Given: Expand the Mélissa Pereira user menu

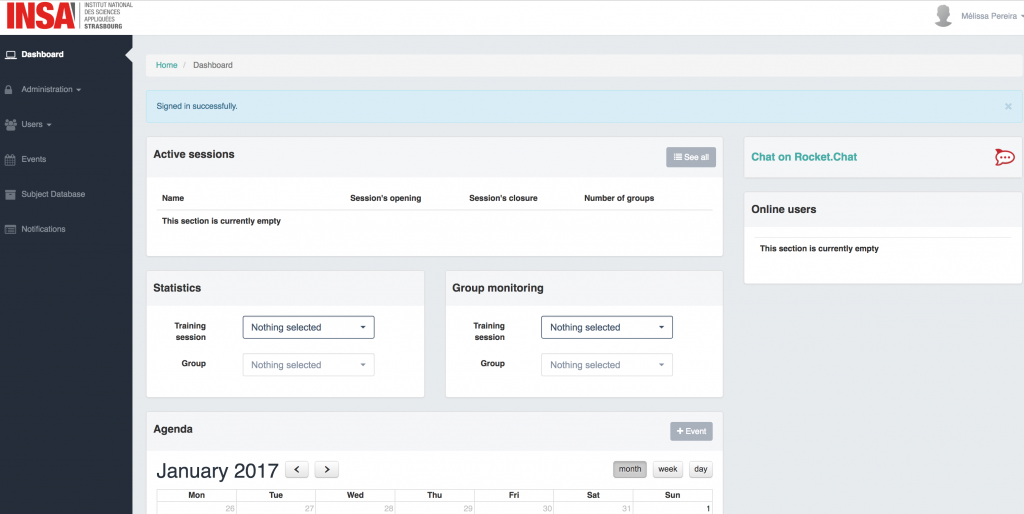Looking at the screenshot, I should coord(988,16).
